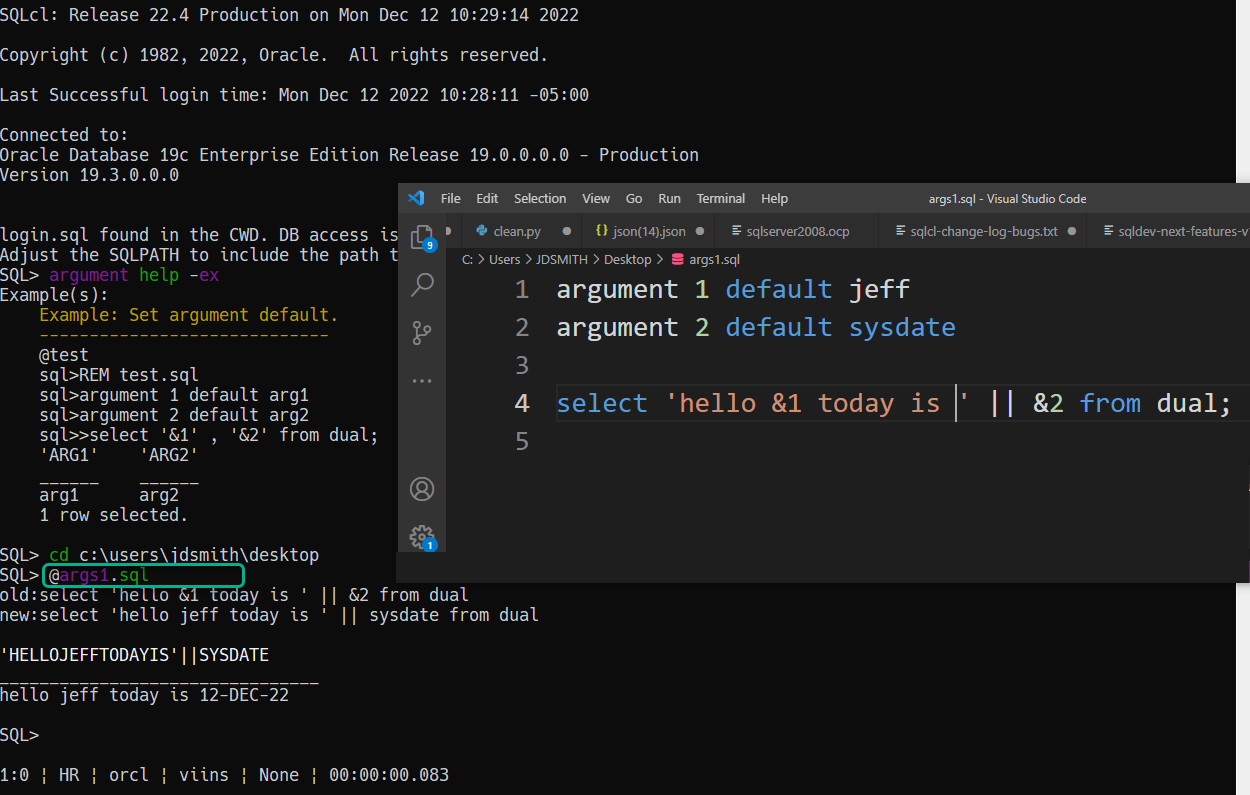
Task: Click line number 2 in the editor
Action: (522, 328)
